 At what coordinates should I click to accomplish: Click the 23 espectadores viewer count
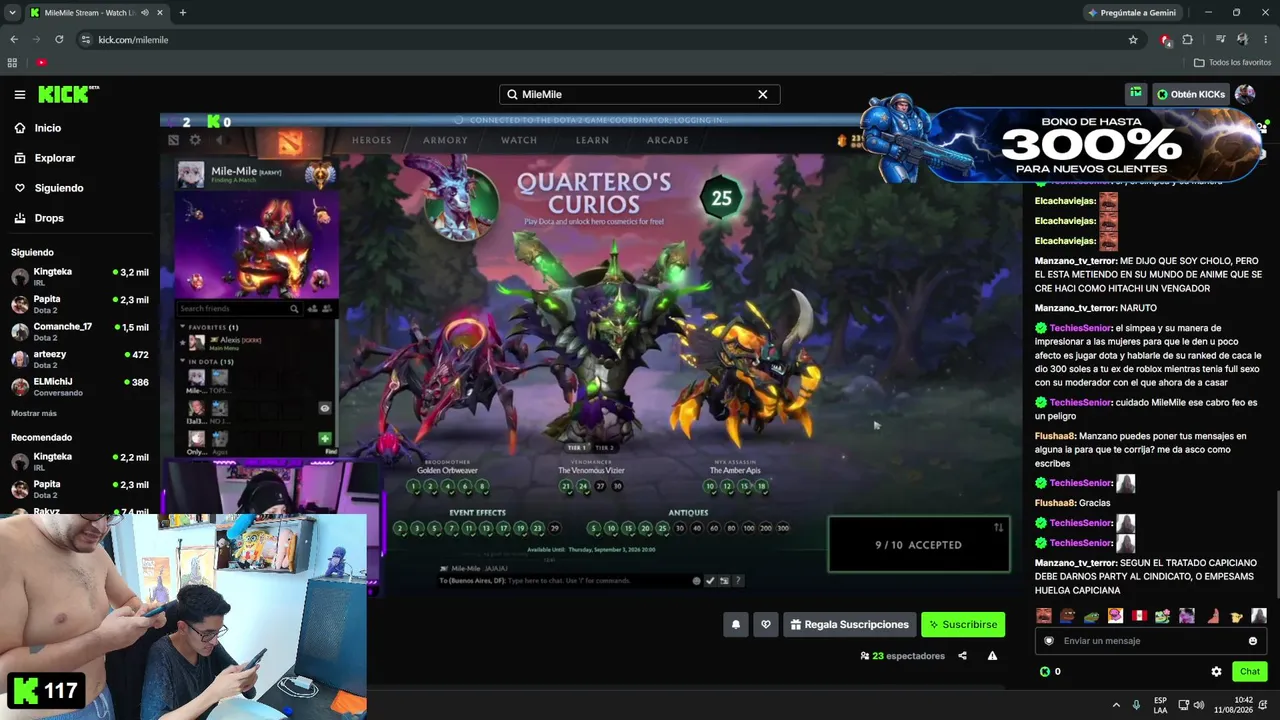(902, 656)
